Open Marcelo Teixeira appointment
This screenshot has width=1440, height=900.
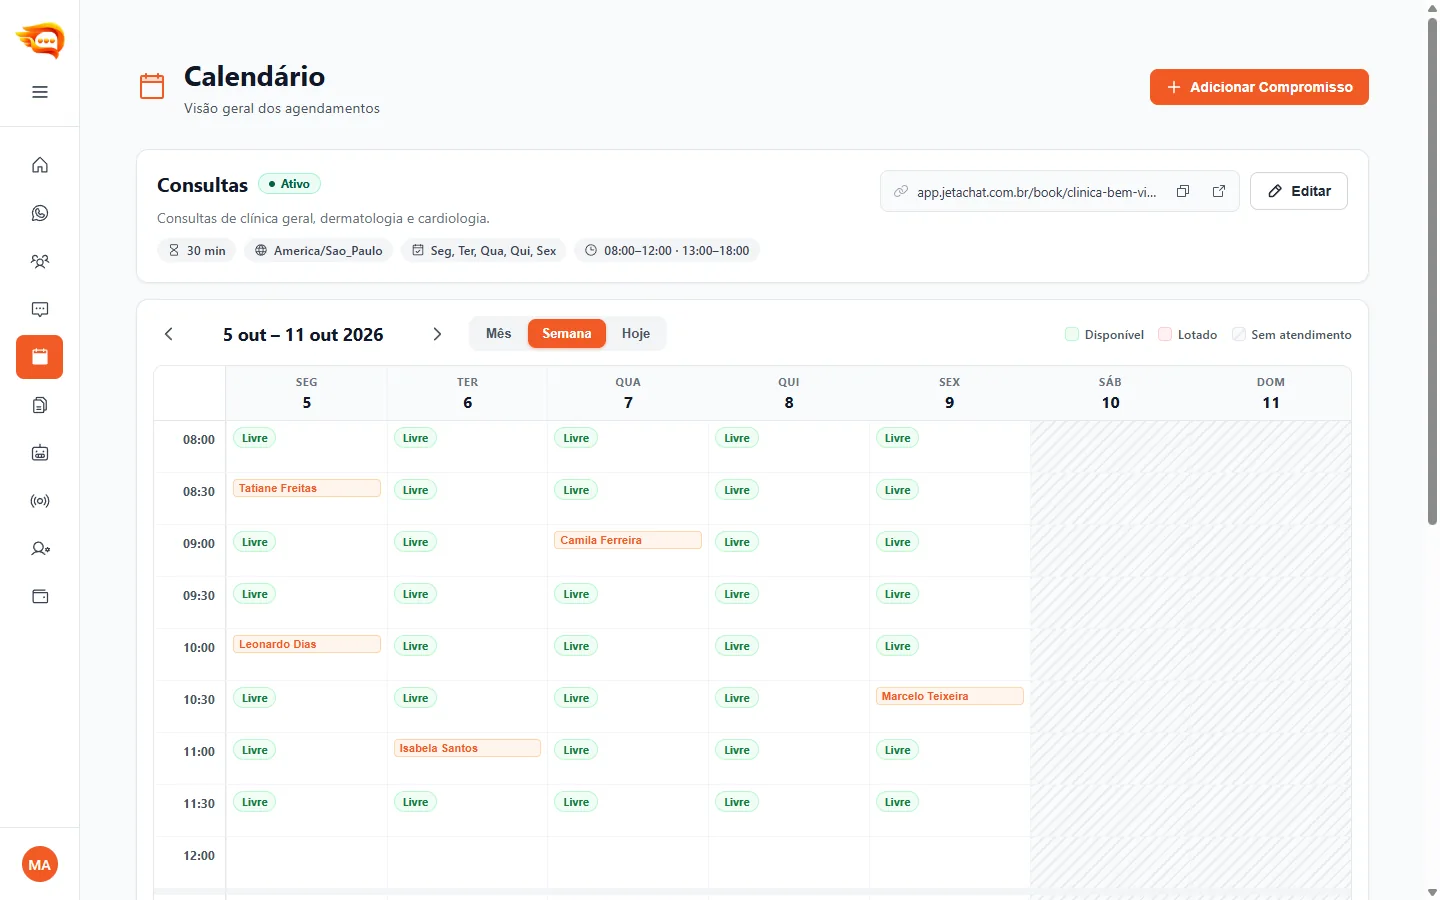coord(950,696)
